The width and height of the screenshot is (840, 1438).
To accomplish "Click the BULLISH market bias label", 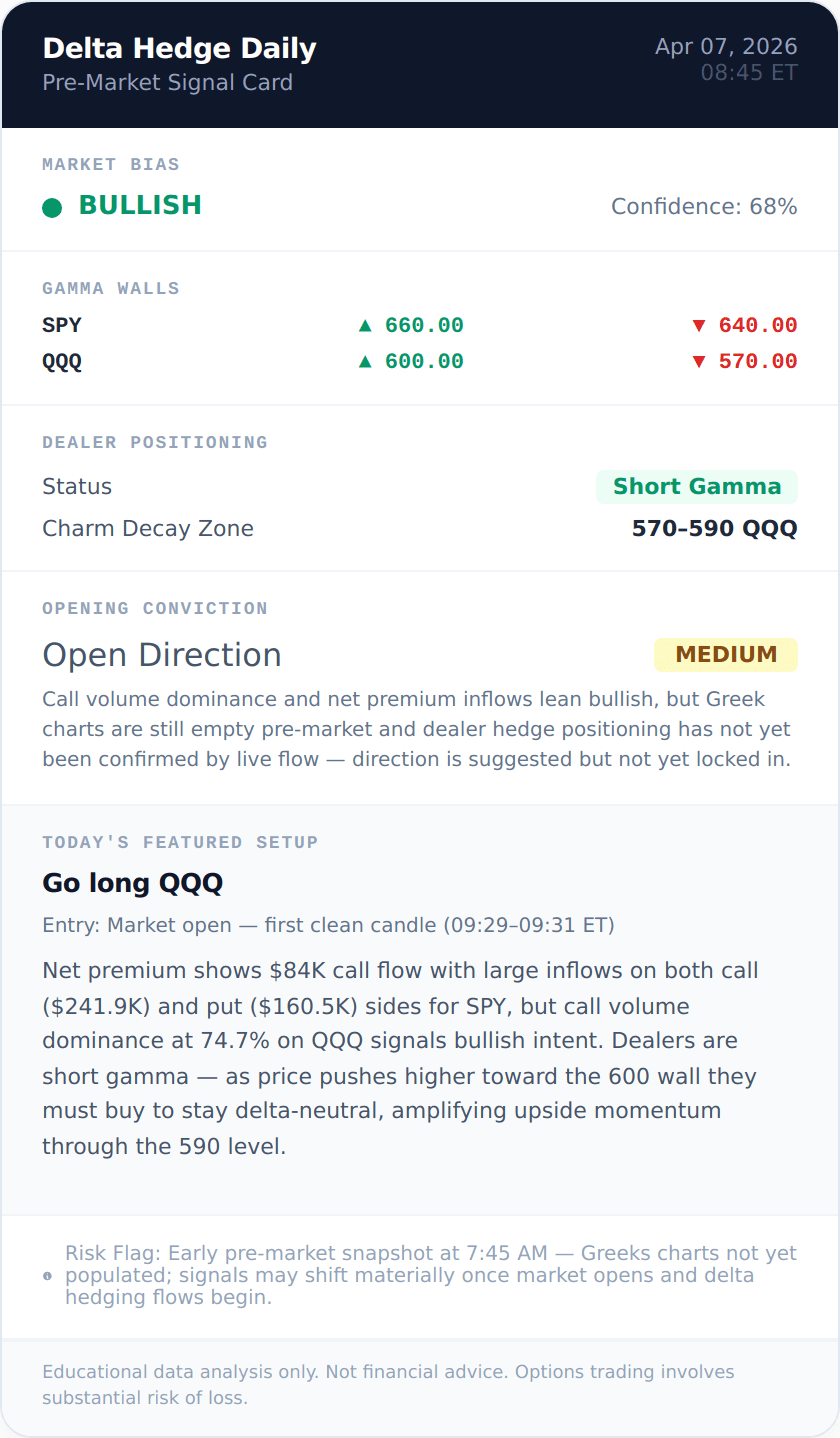I will [140, 206].
